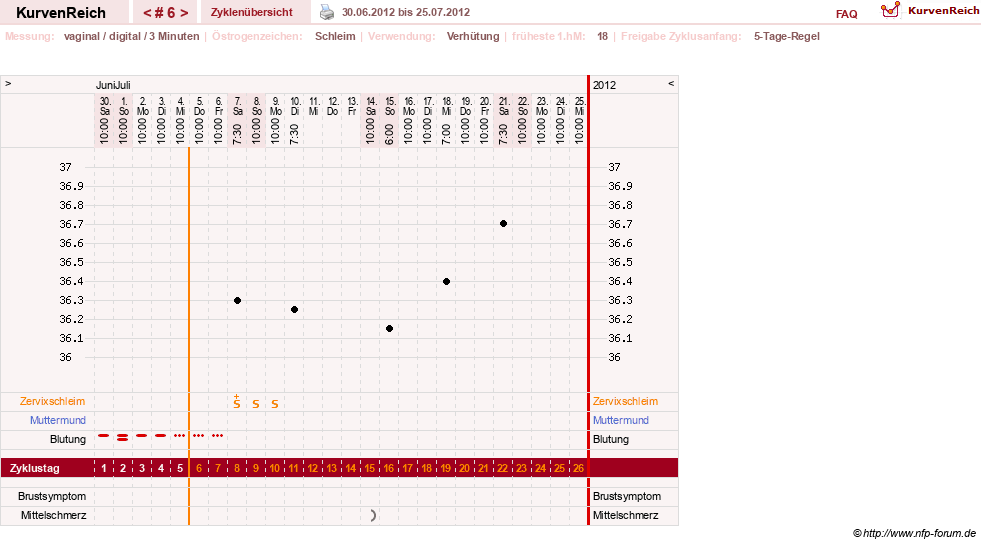Select the Mittelschmerz marker on day 15

373,516
